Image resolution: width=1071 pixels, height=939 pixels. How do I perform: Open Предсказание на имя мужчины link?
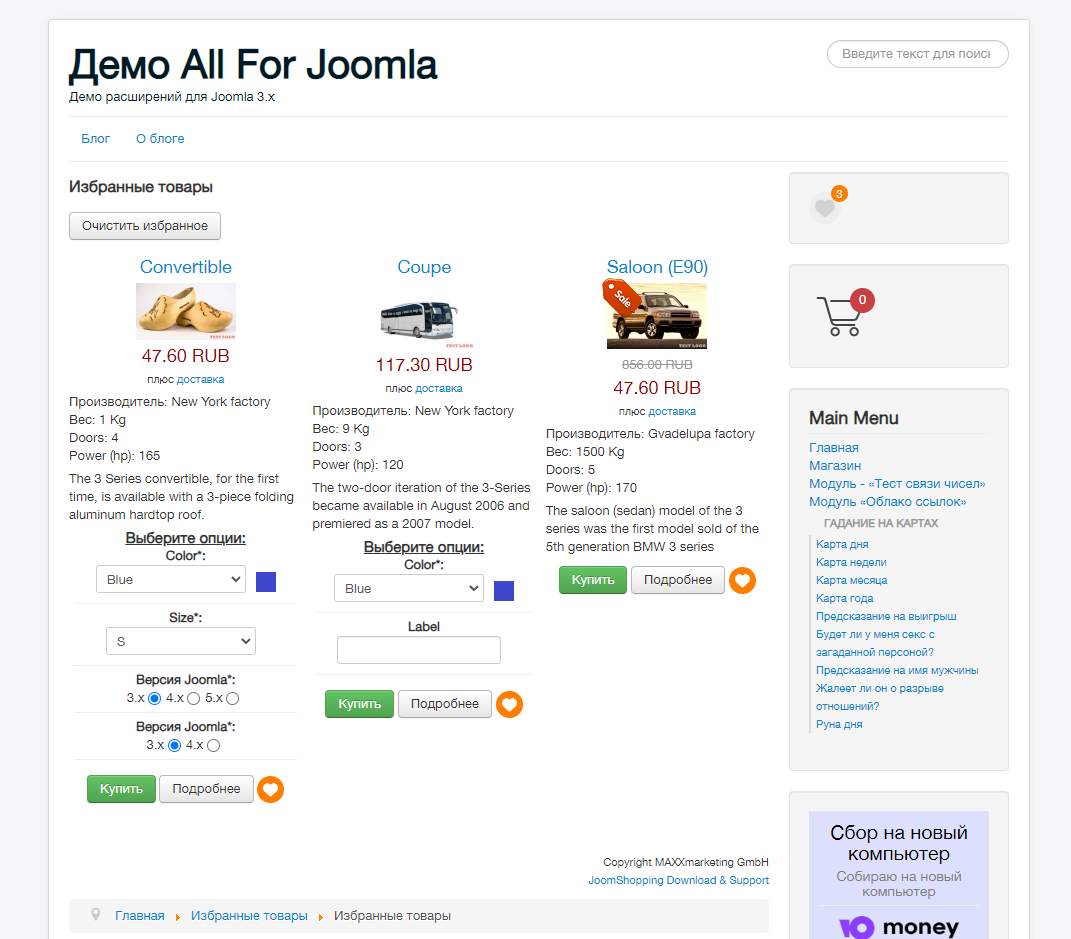click(x=897, y=671)
